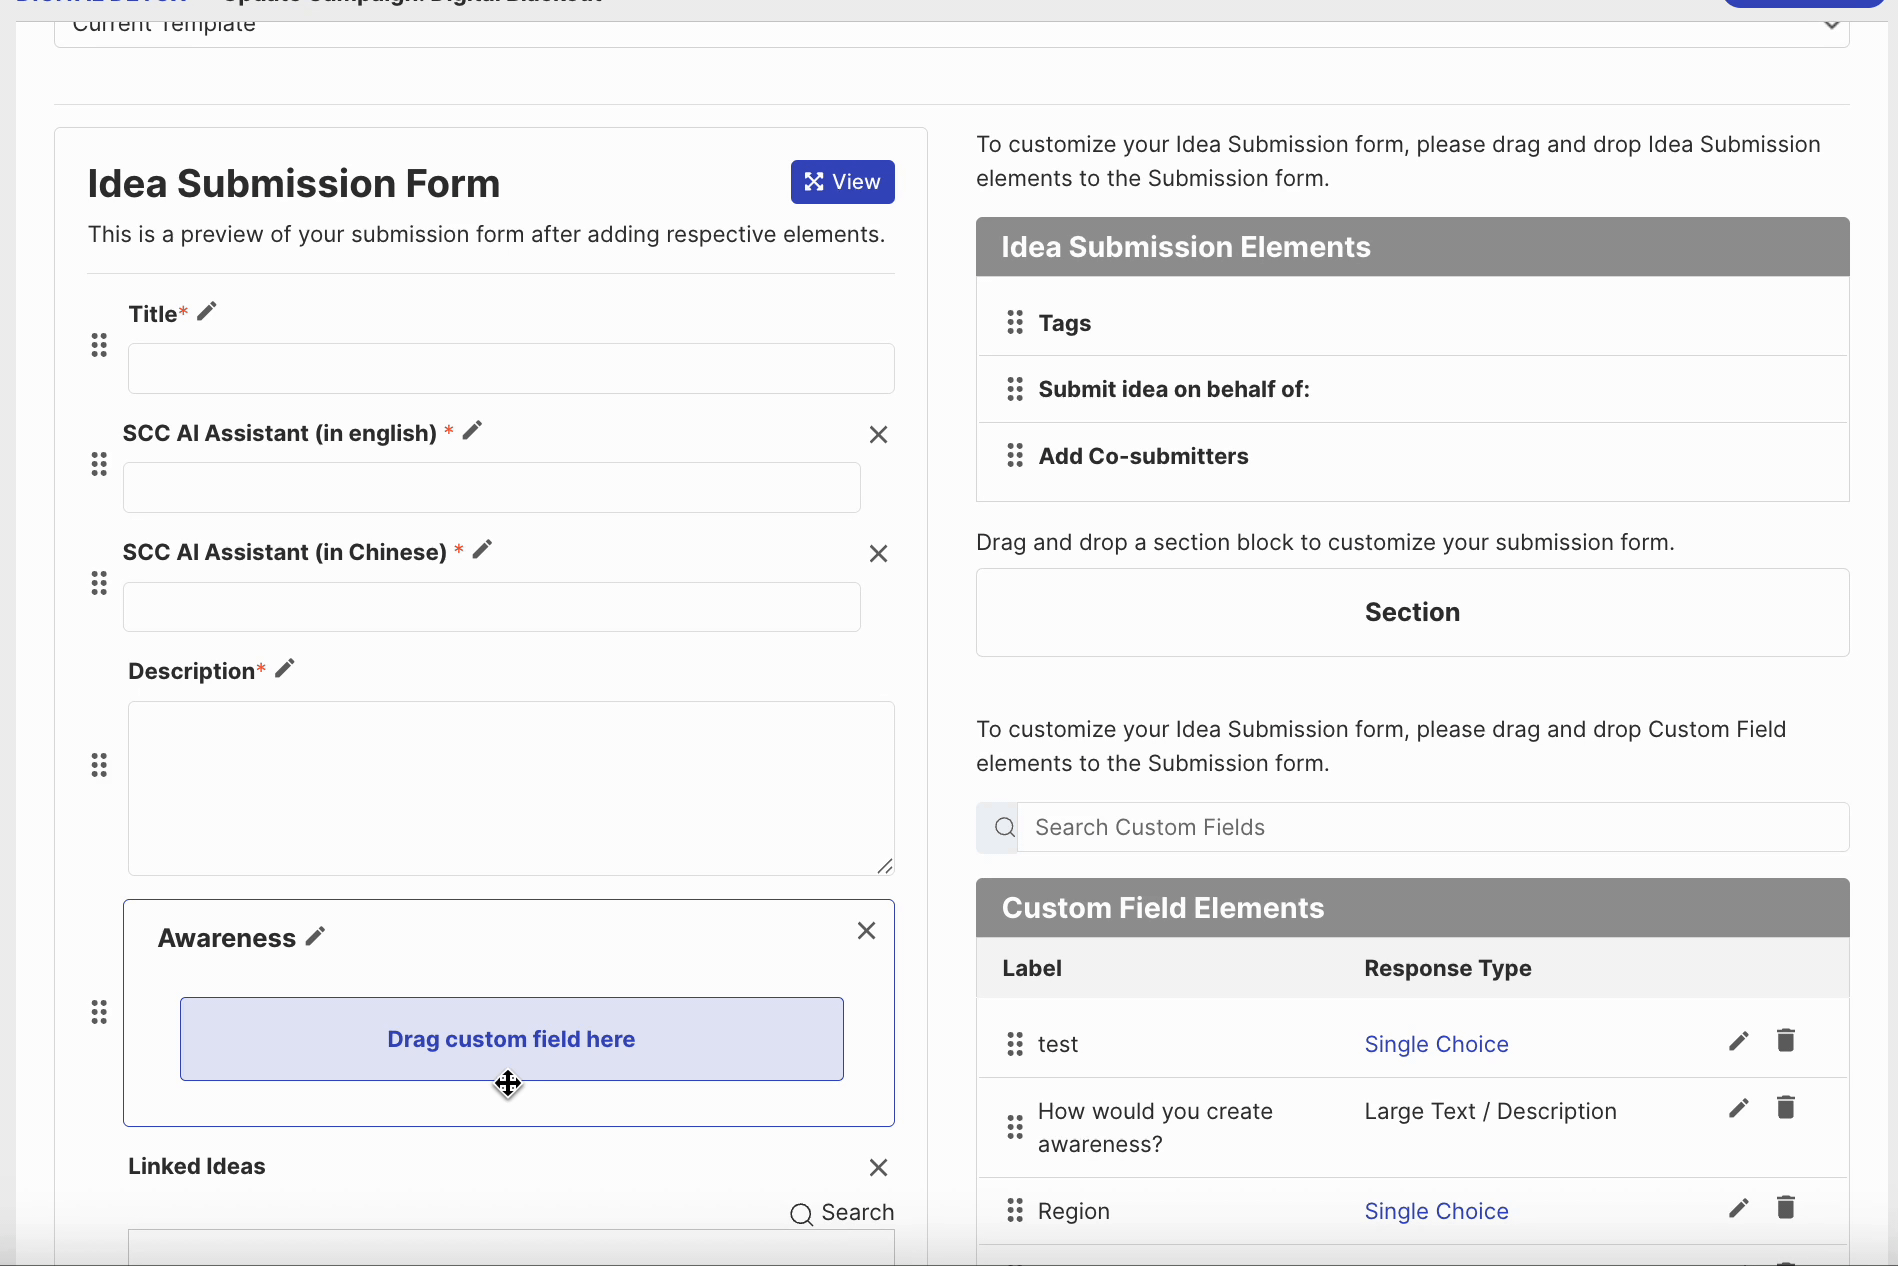
Task: Open Single Choice link for Region field
Action: 1436,1211
